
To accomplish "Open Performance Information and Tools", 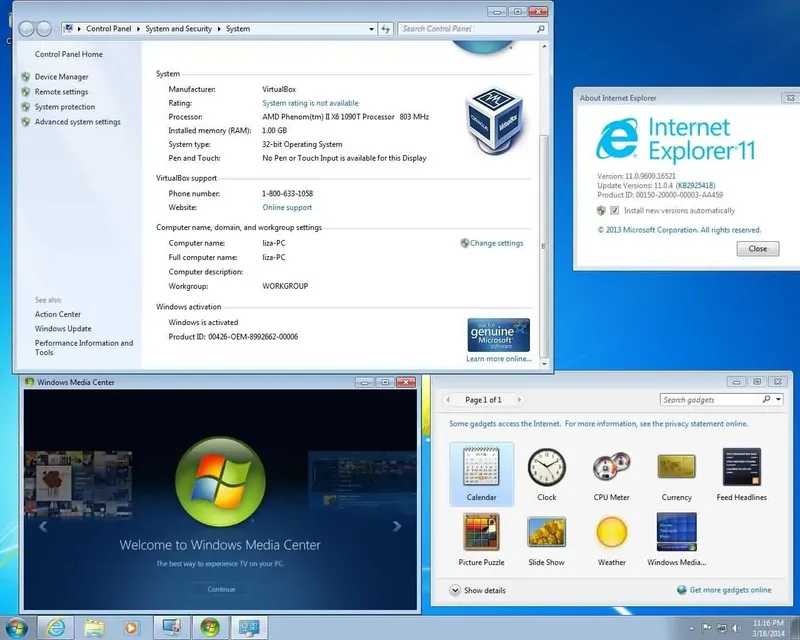I will (84, 348).
